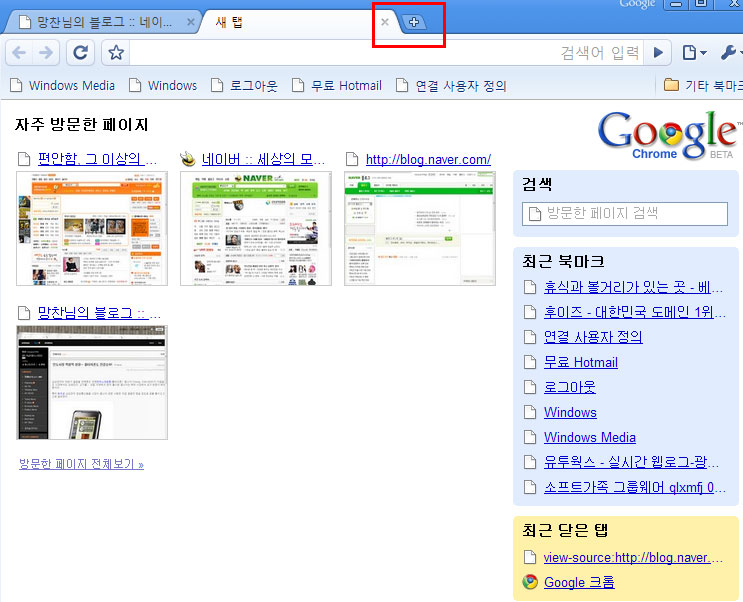Open Windows bookmark in bookmarks bar
Viewport: 743px width, 602px height.
pos(163,85)
